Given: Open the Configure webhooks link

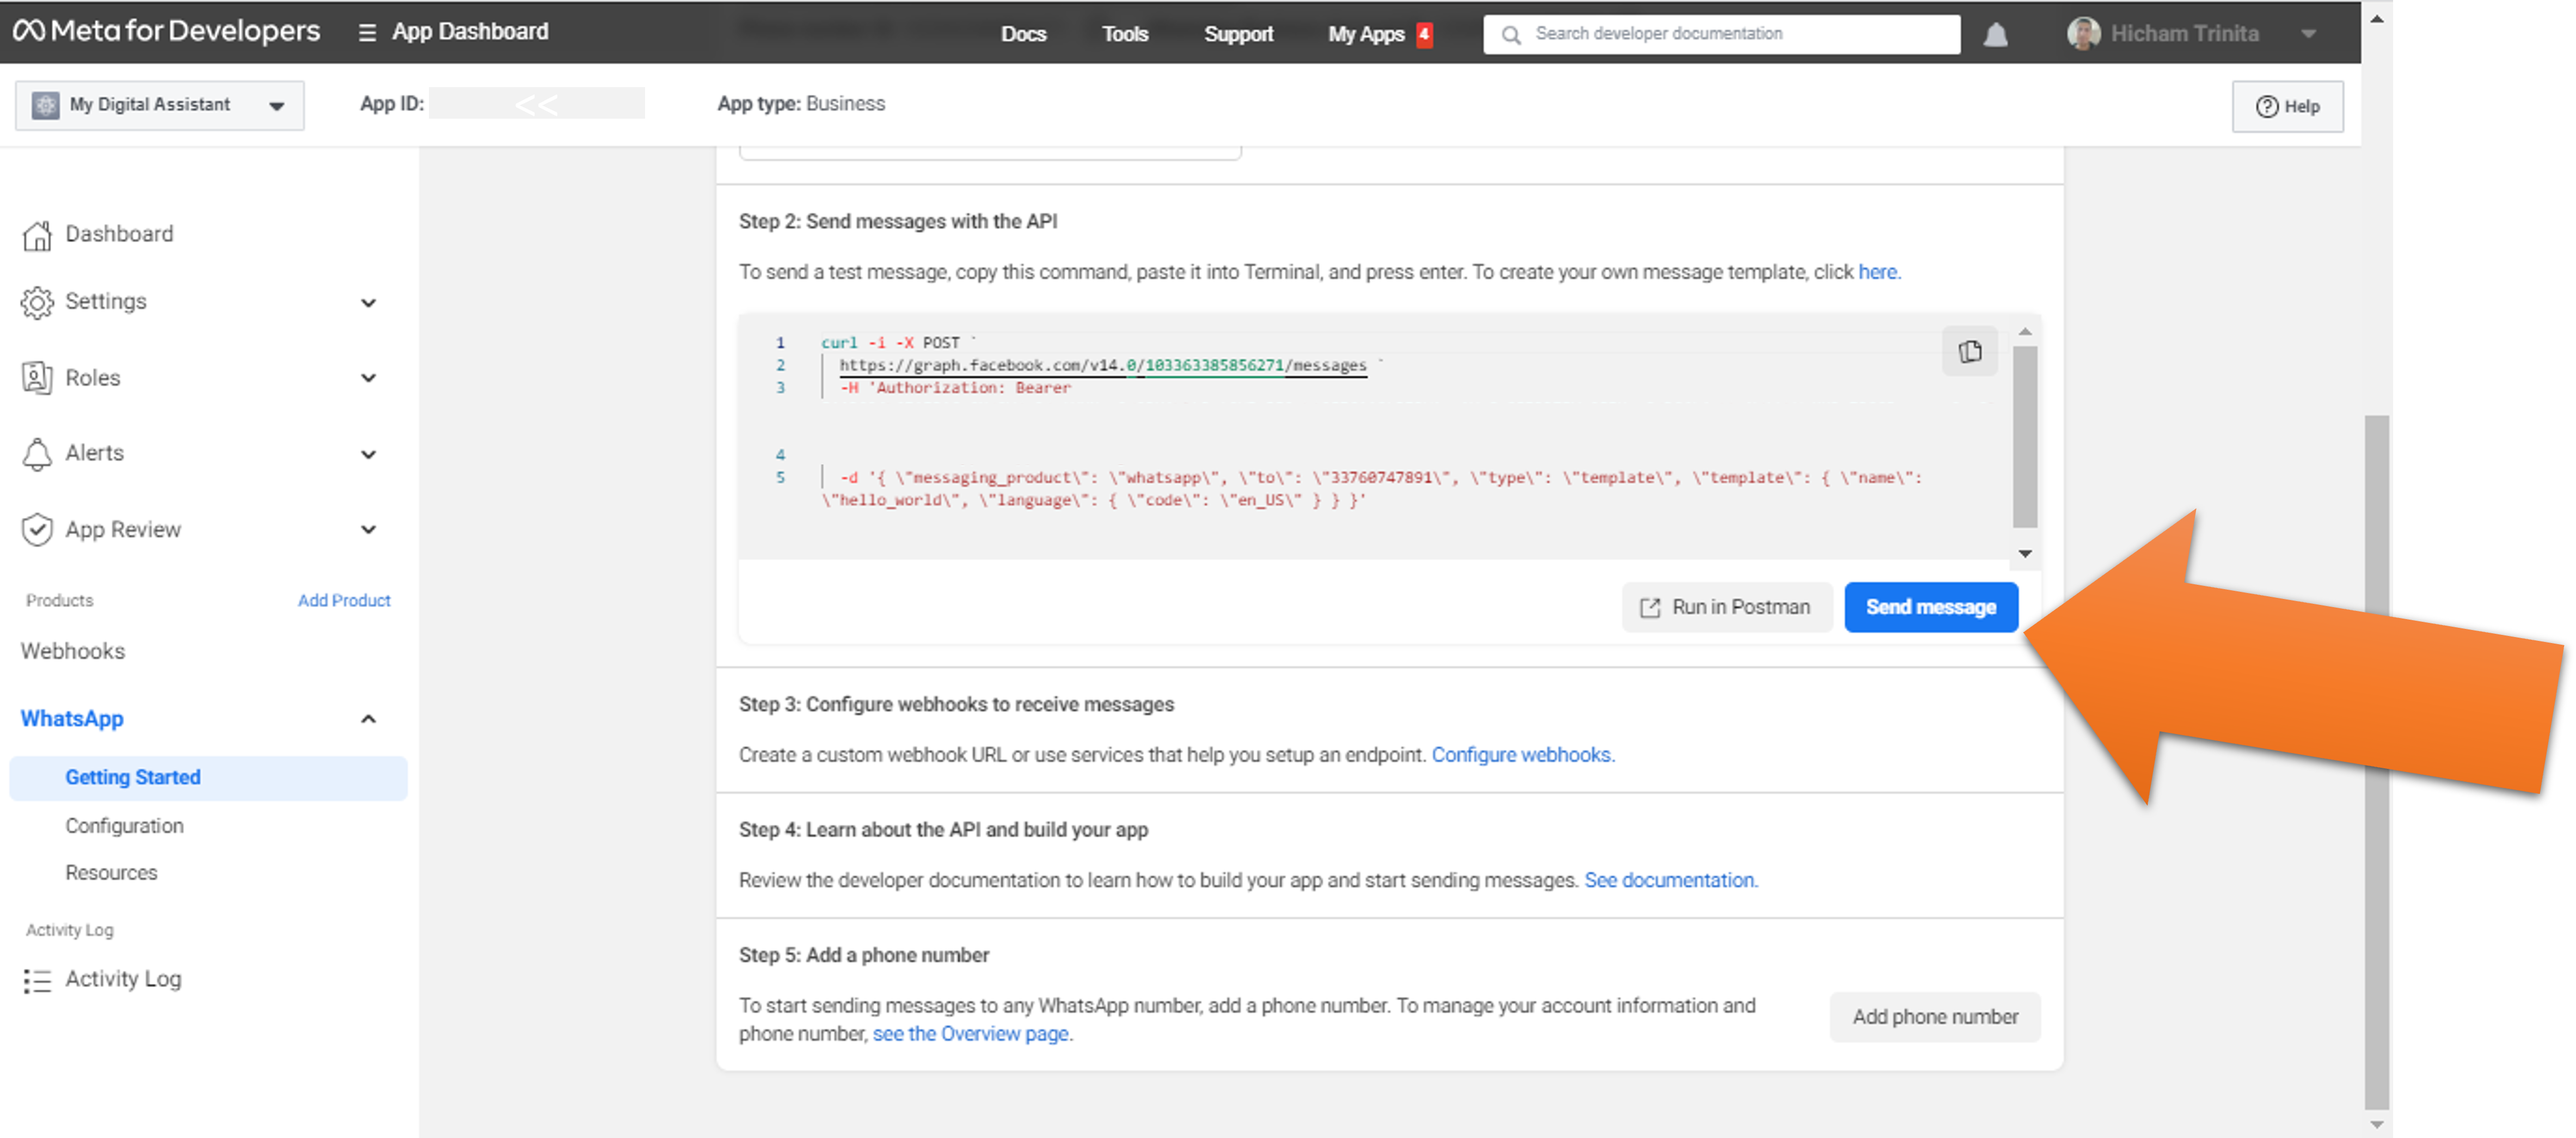Looking at the screenshot, I should pyautogui.click(x=1522, y=755).
